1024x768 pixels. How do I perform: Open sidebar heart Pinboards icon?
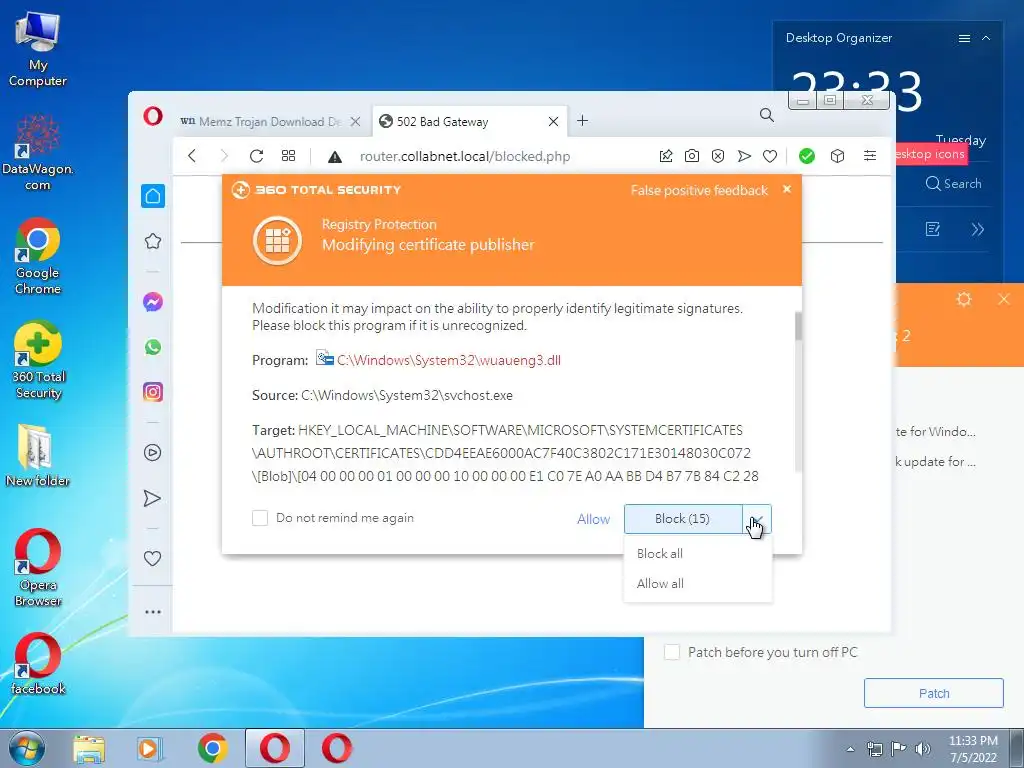tap(152, 558)
